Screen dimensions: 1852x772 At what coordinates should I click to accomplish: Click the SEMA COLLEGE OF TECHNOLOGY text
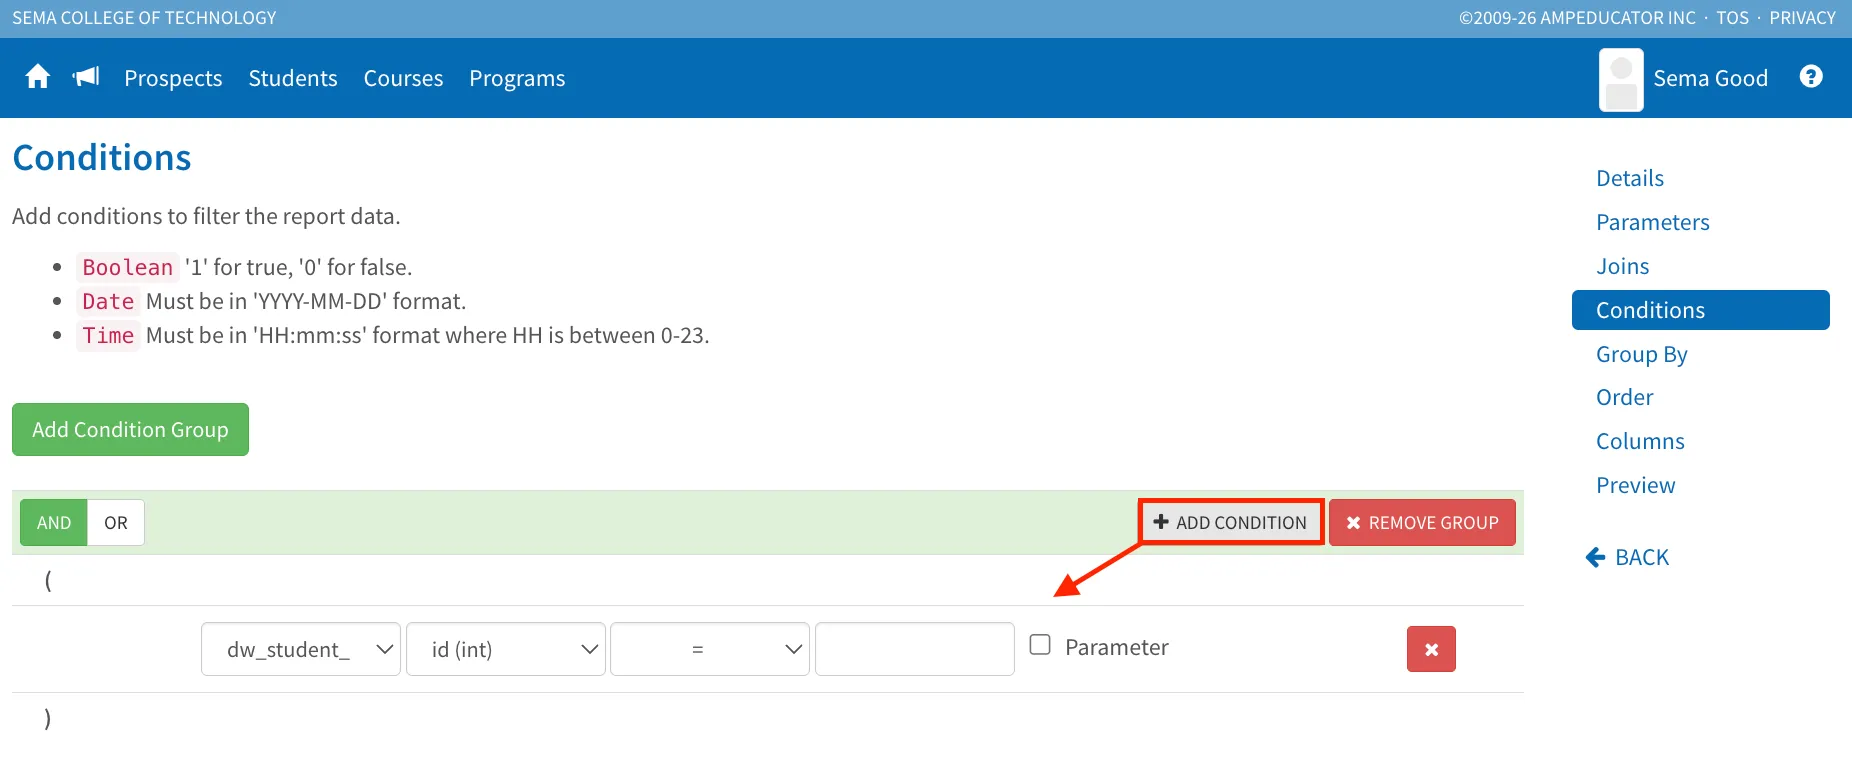click(144, 18)
